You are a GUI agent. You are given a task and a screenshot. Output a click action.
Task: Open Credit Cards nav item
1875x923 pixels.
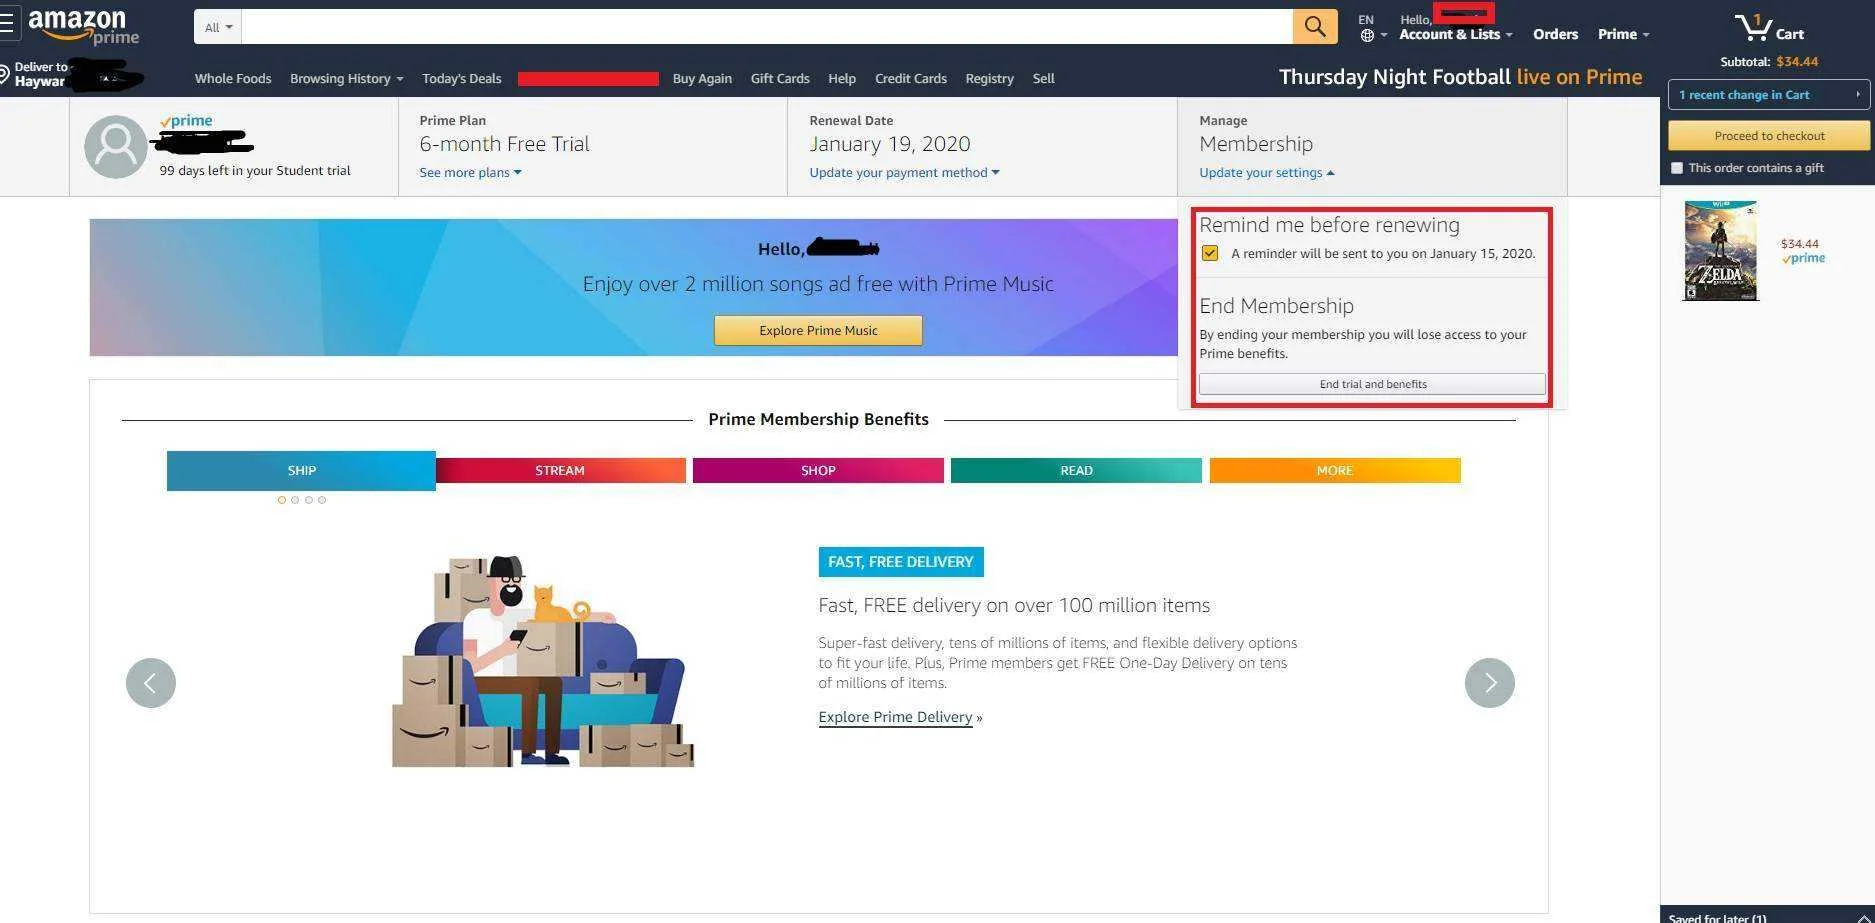910,78
